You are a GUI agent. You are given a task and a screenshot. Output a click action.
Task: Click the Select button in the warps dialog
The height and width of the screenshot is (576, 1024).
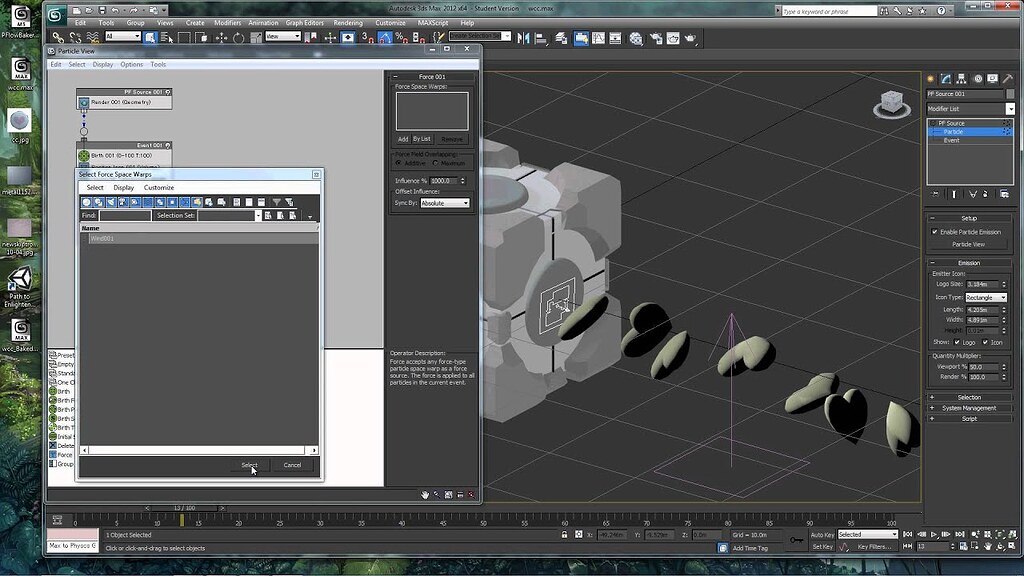(x=249, y=465)
